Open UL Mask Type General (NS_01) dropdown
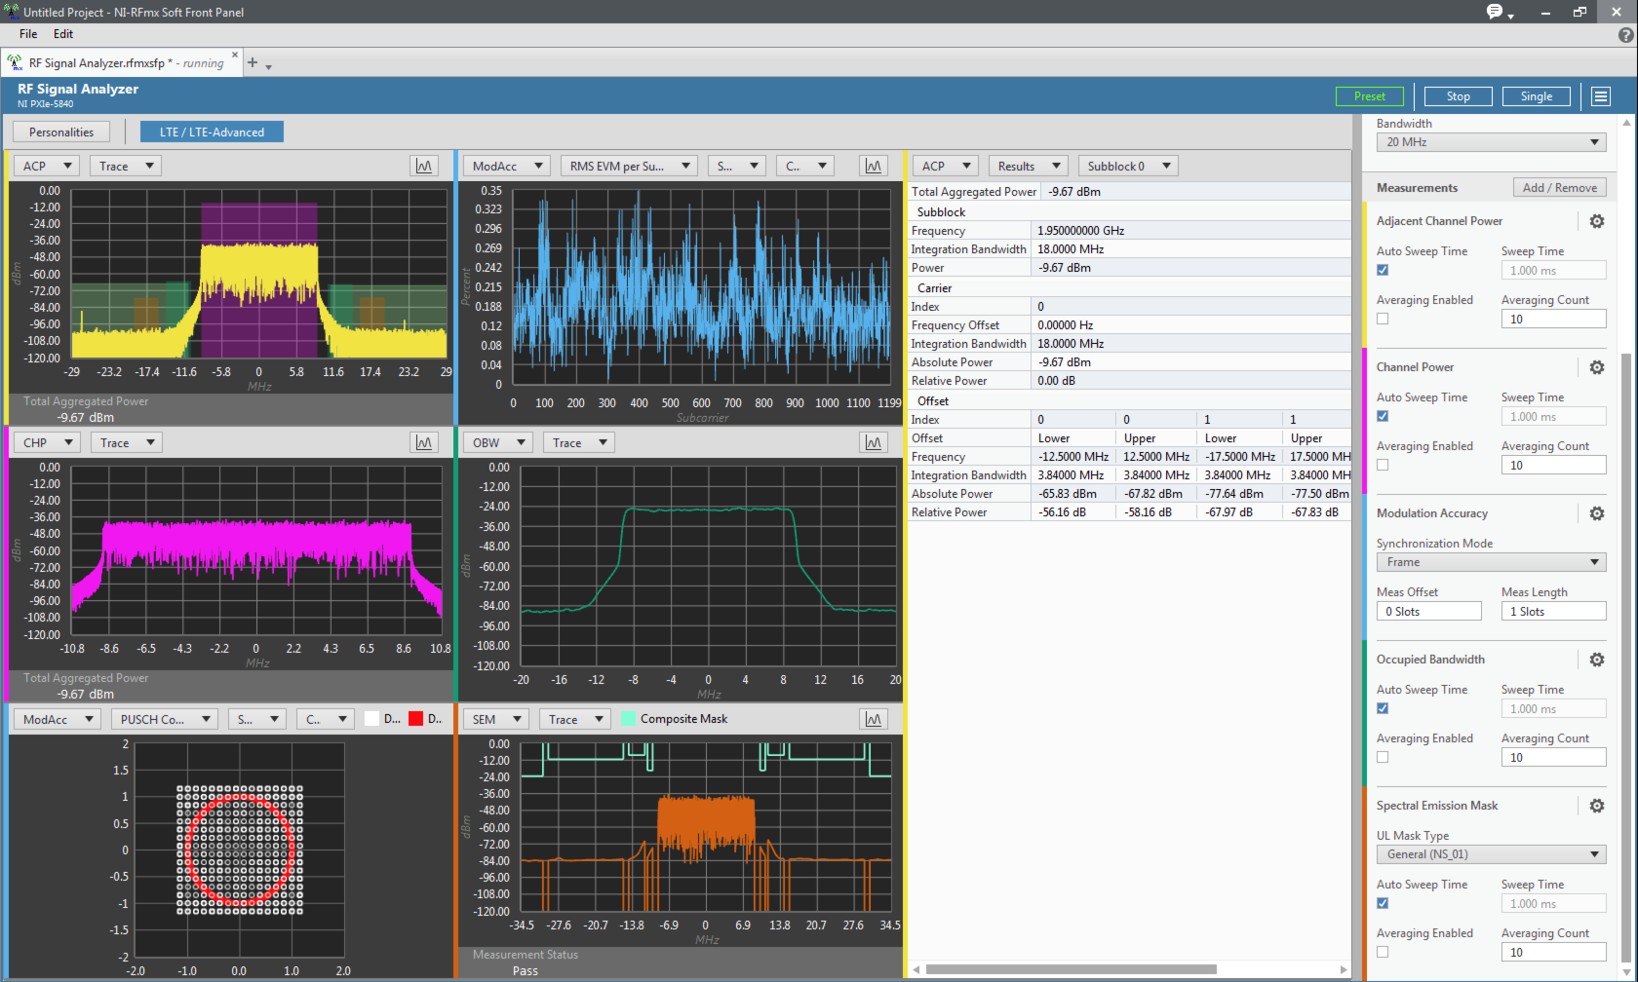The image size is (1638, 982). tap(1491, 854)
